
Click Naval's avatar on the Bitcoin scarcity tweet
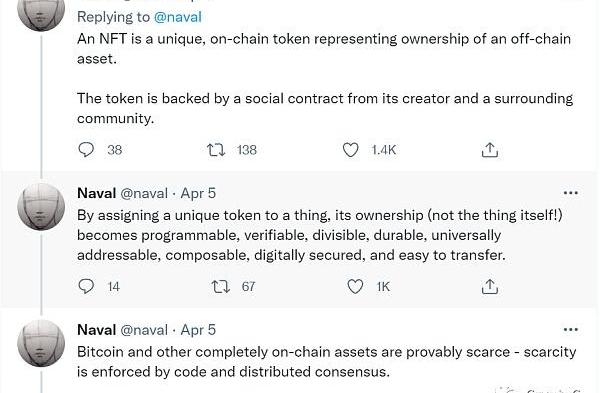(41, 343)
